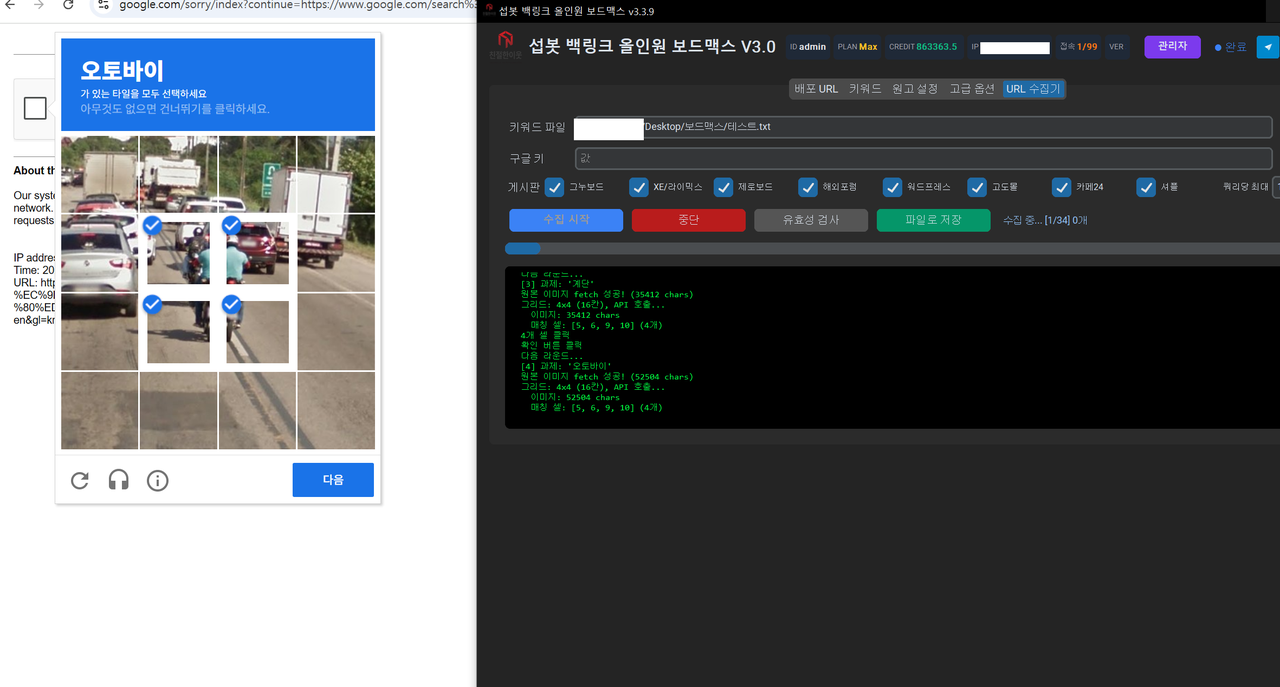Click the 수집 중... [1/34] 0개 status text
Image resolution: width=1280 pixels, height=687 pixels.
[1045, 220]
